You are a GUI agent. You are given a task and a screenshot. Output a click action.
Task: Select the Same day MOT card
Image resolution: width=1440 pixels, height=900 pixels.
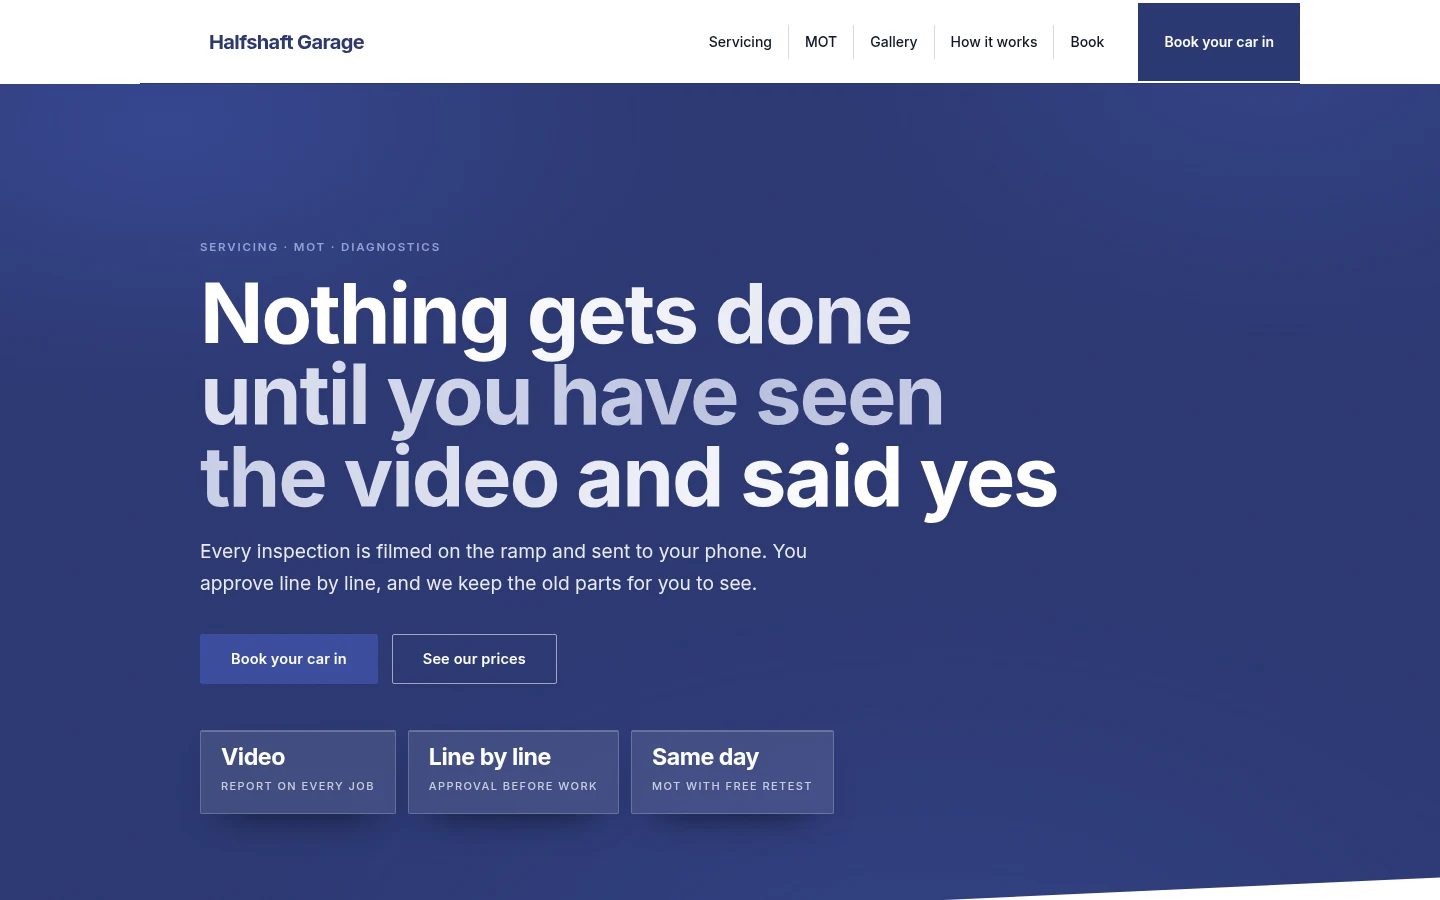[732, 772]
